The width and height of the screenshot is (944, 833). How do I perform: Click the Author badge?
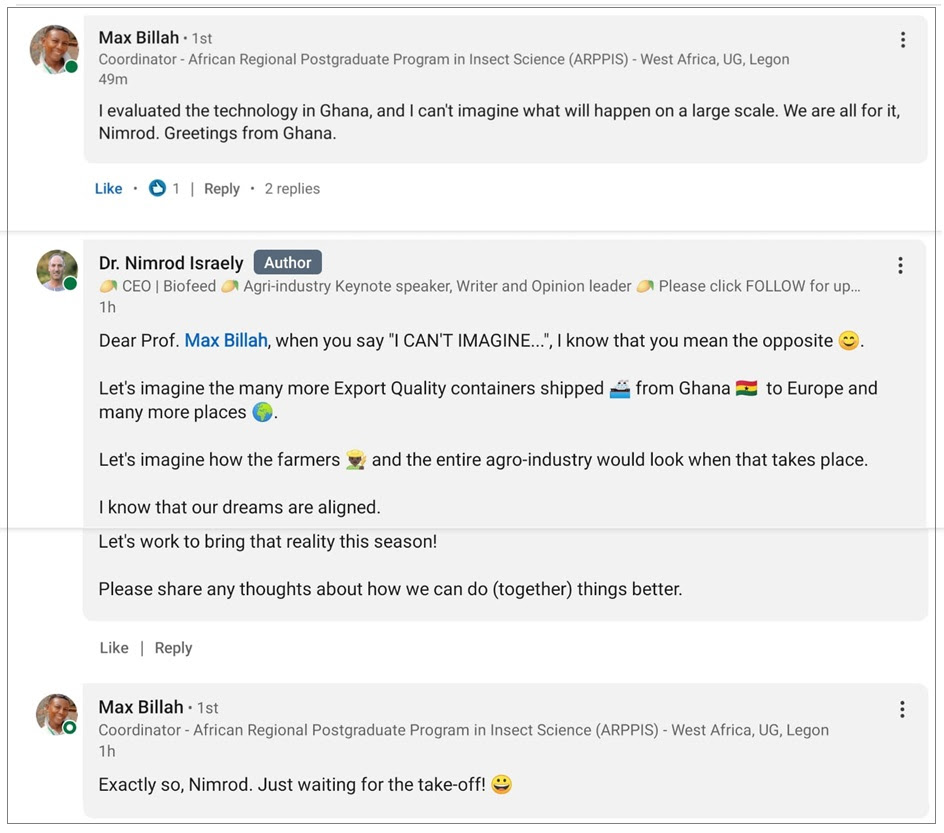pyautogui.click(x=287, y=263)
